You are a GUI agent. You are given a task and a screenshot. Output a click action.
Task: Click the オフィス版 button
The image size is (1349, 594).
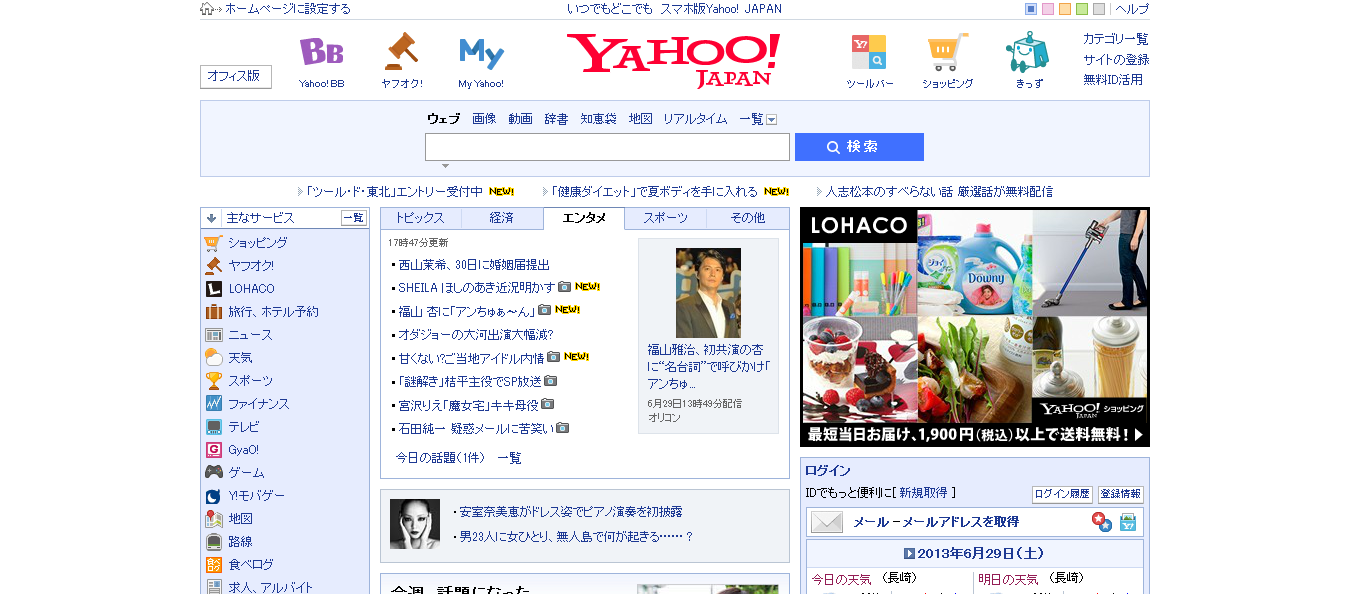point(236,76)
